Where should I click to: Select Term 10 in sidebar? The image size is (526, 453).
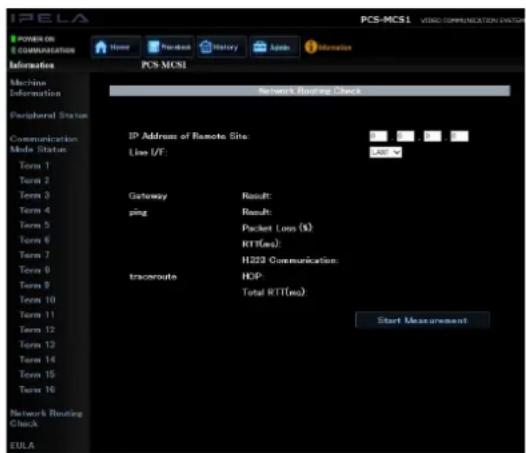click(x=37, y=300)
